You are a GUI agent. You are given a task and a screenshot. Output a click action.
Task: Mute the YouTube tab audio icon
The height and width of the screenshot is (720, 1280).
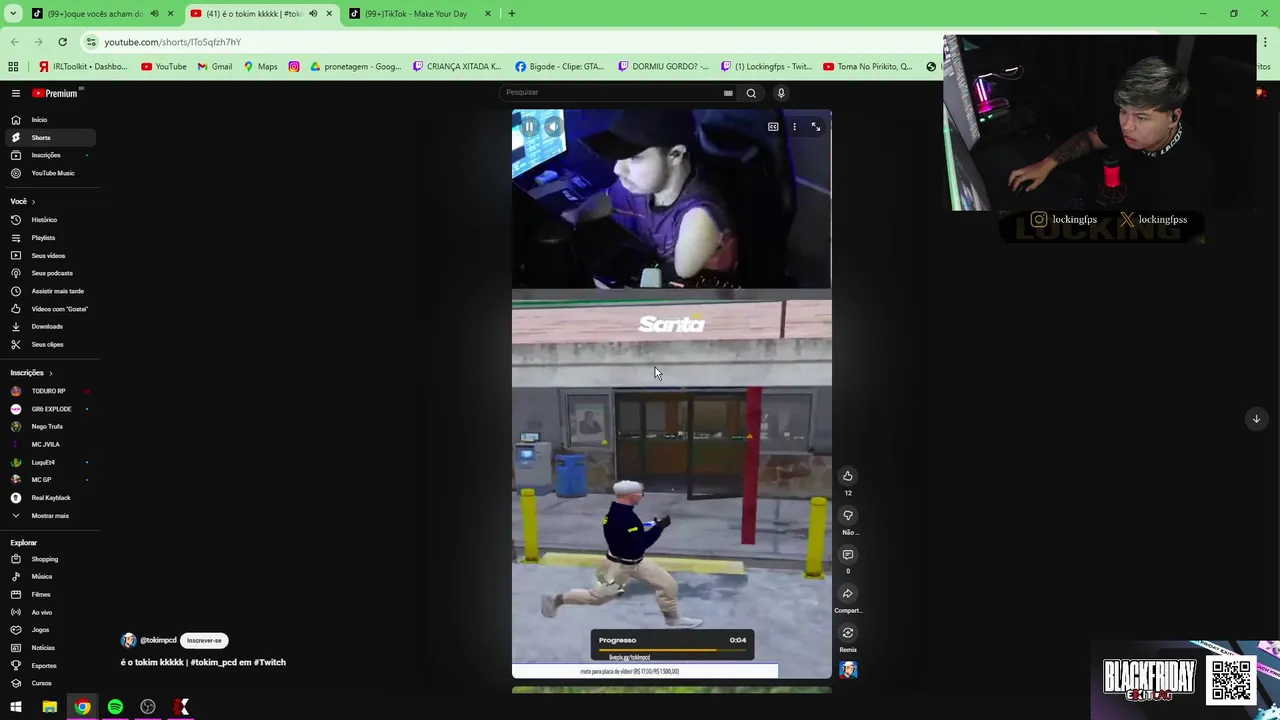(x=313, y=14)
